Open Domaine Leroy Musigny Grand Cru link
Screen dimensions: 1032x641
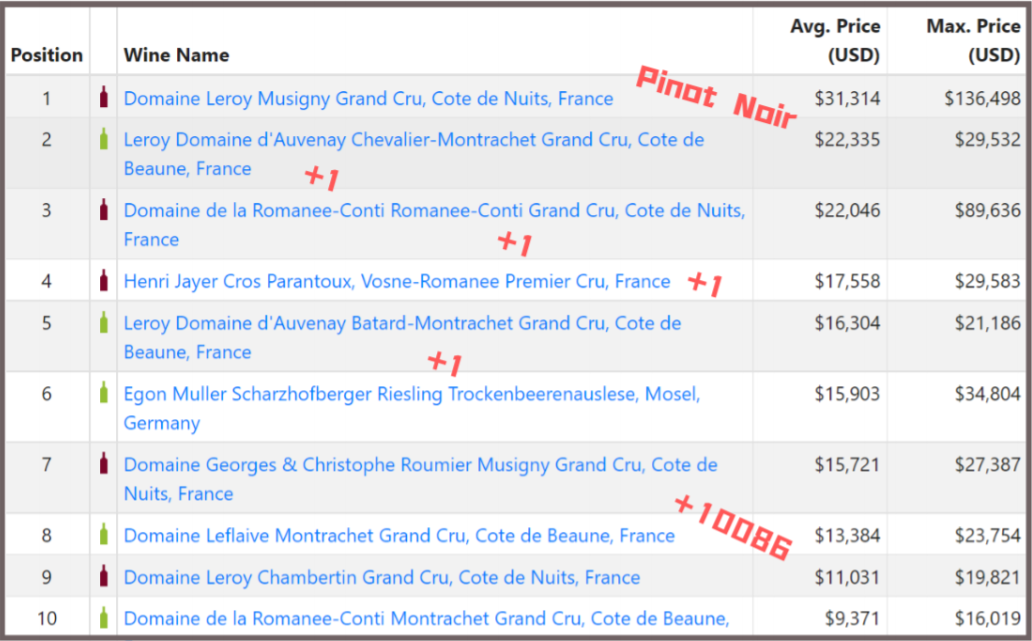coord(368,99)
